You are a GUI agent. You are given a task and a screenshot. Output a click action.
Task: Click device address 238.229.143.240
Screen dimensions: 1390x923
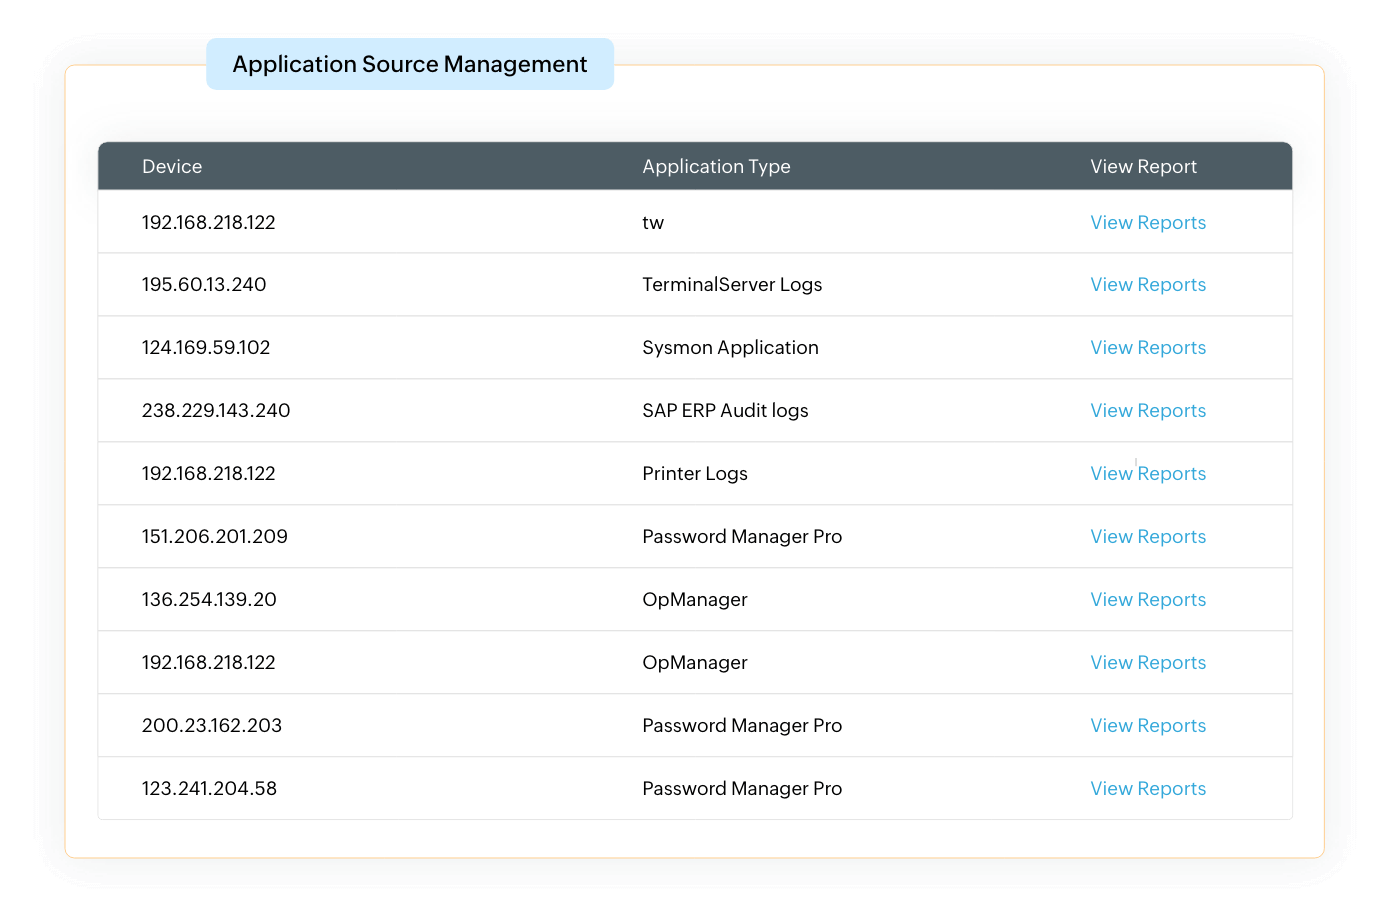coord(216,411)
